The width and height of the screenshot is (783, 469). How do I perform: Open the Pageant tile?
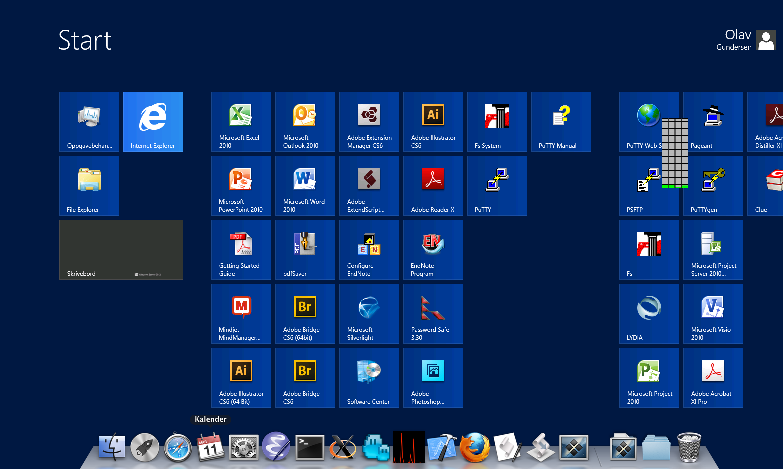tap(713, 121)
